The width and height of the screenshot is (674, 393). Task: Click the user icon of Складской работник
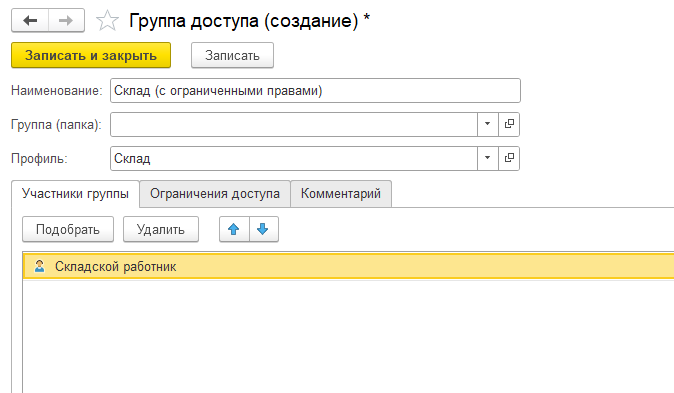coord(40,266)
